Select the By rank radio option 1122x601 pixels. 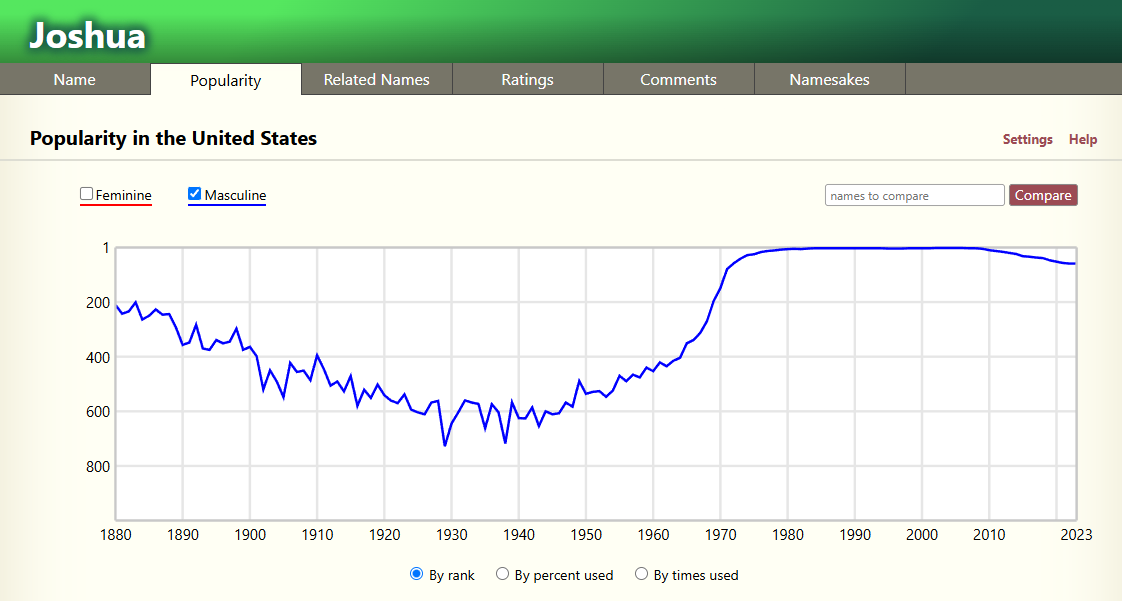point(416,574)
